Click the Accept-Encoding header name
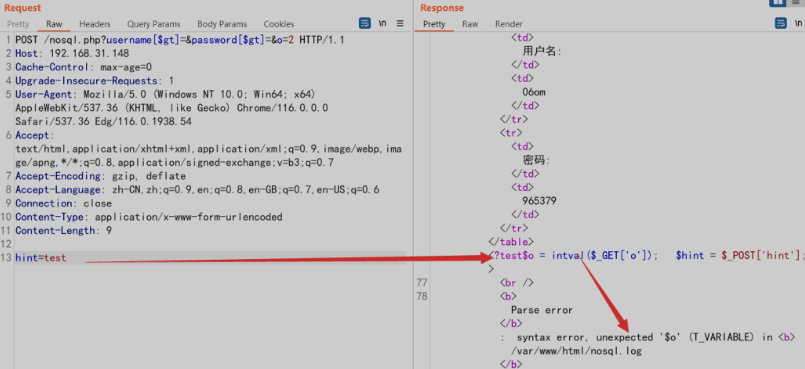The image size is (805, 369). [58, 176]
